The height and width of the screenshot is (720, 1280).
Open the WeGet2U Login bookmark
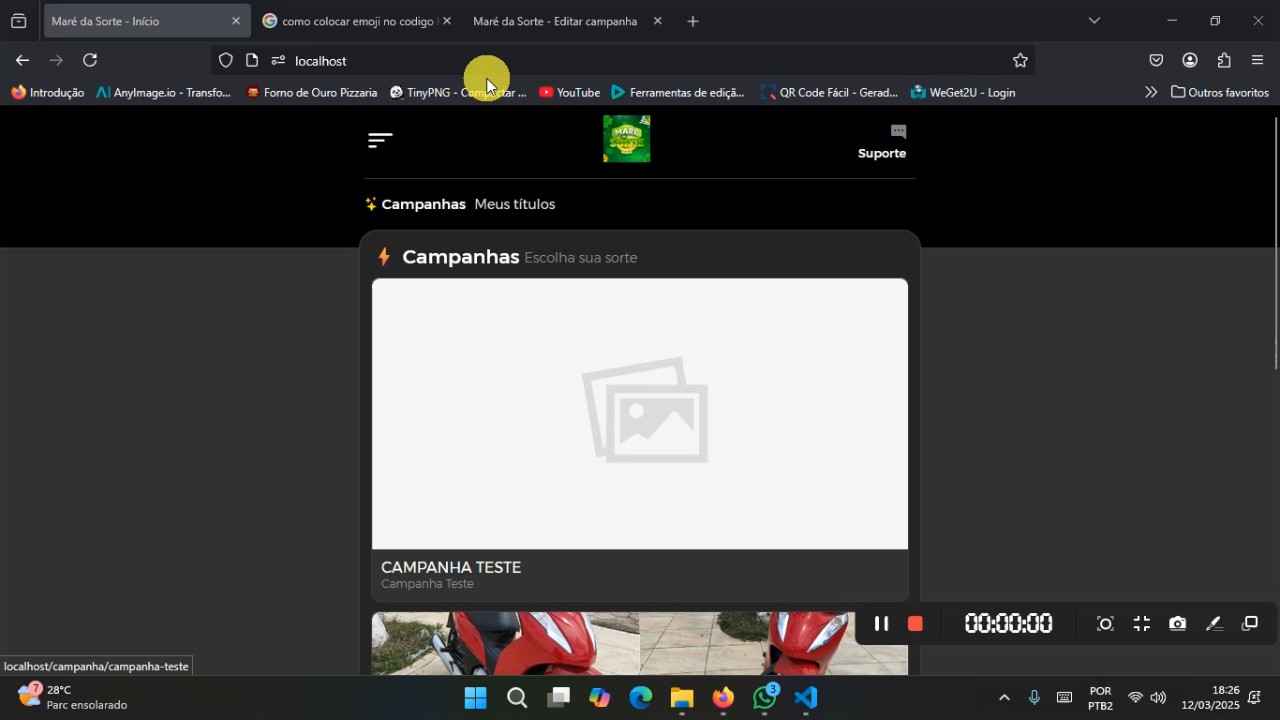coord(963,92)
